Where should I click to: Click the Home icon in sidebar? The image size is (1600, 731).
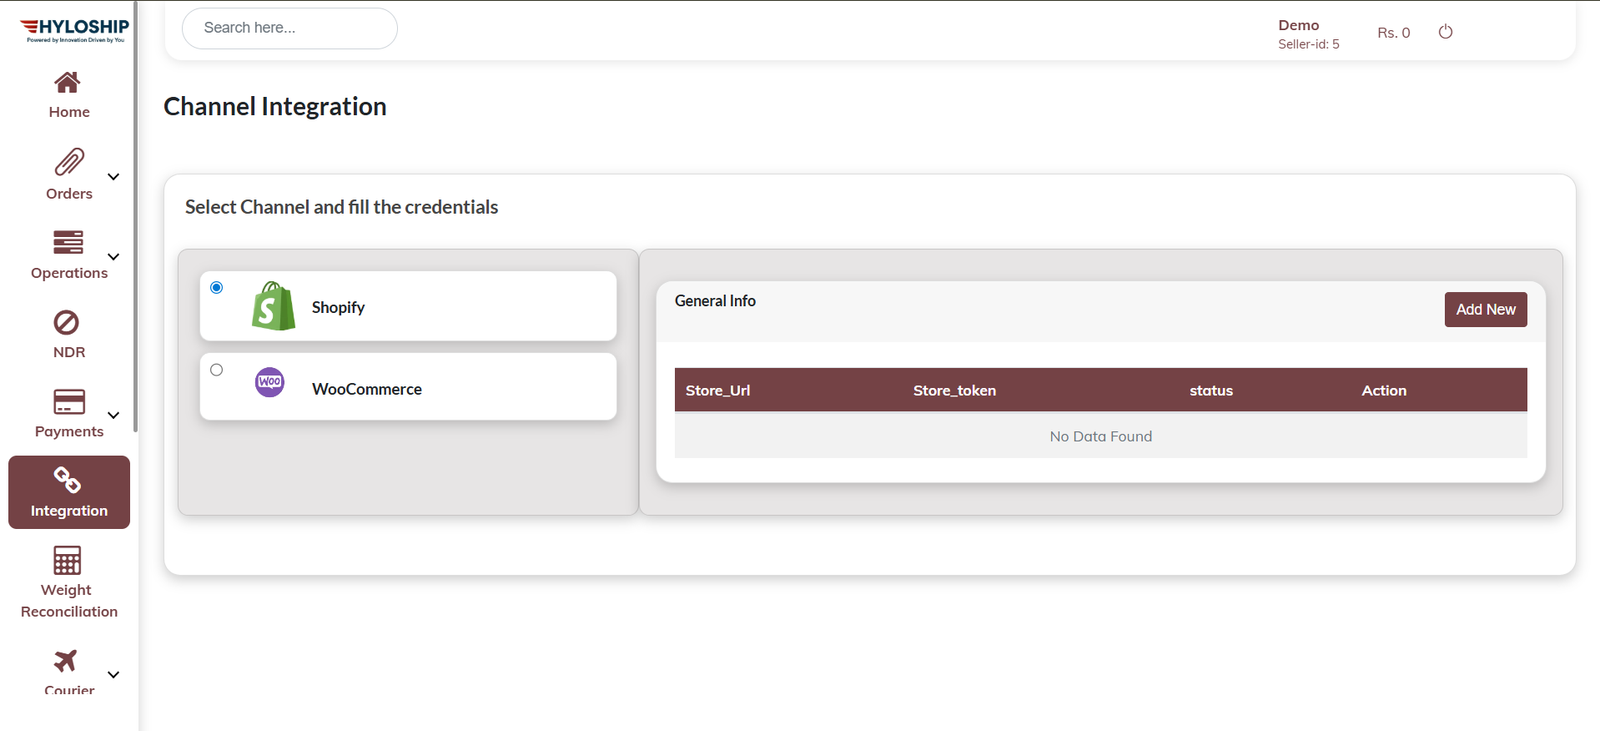pyautogui.click(x=67, y=82)
